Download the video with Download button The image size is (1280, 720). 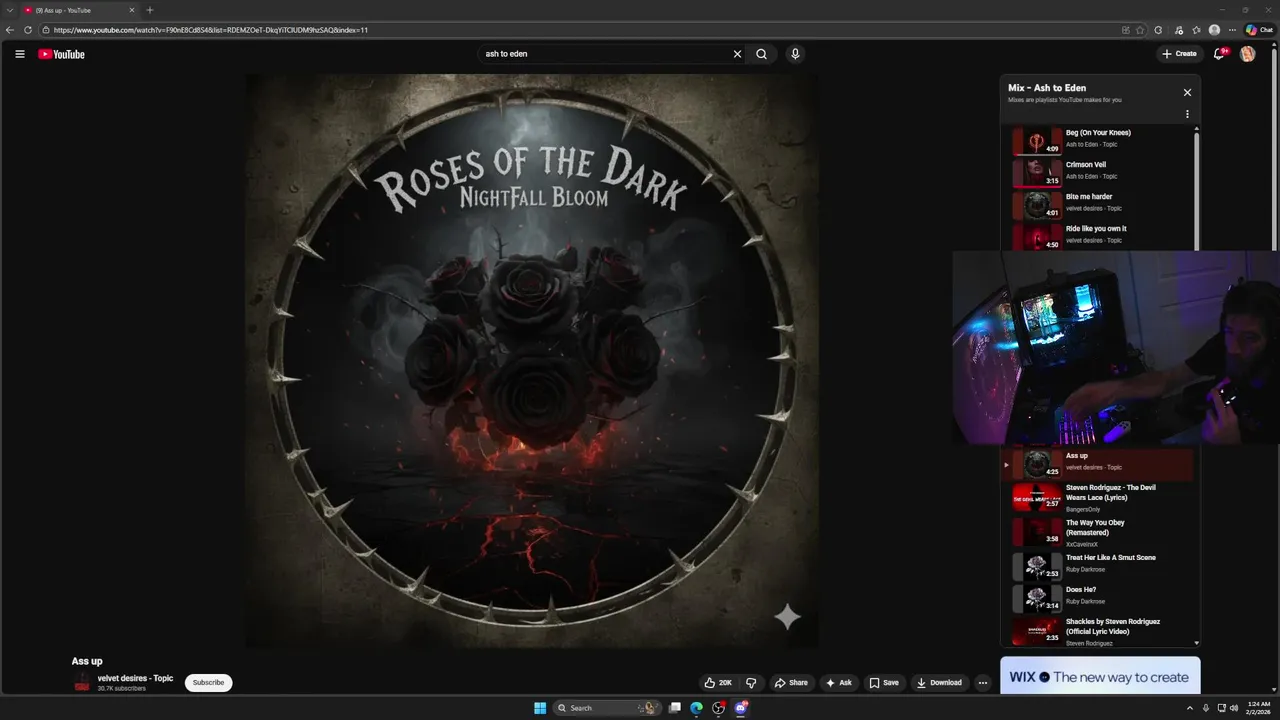pyautogui.click(x=939, y=683)
